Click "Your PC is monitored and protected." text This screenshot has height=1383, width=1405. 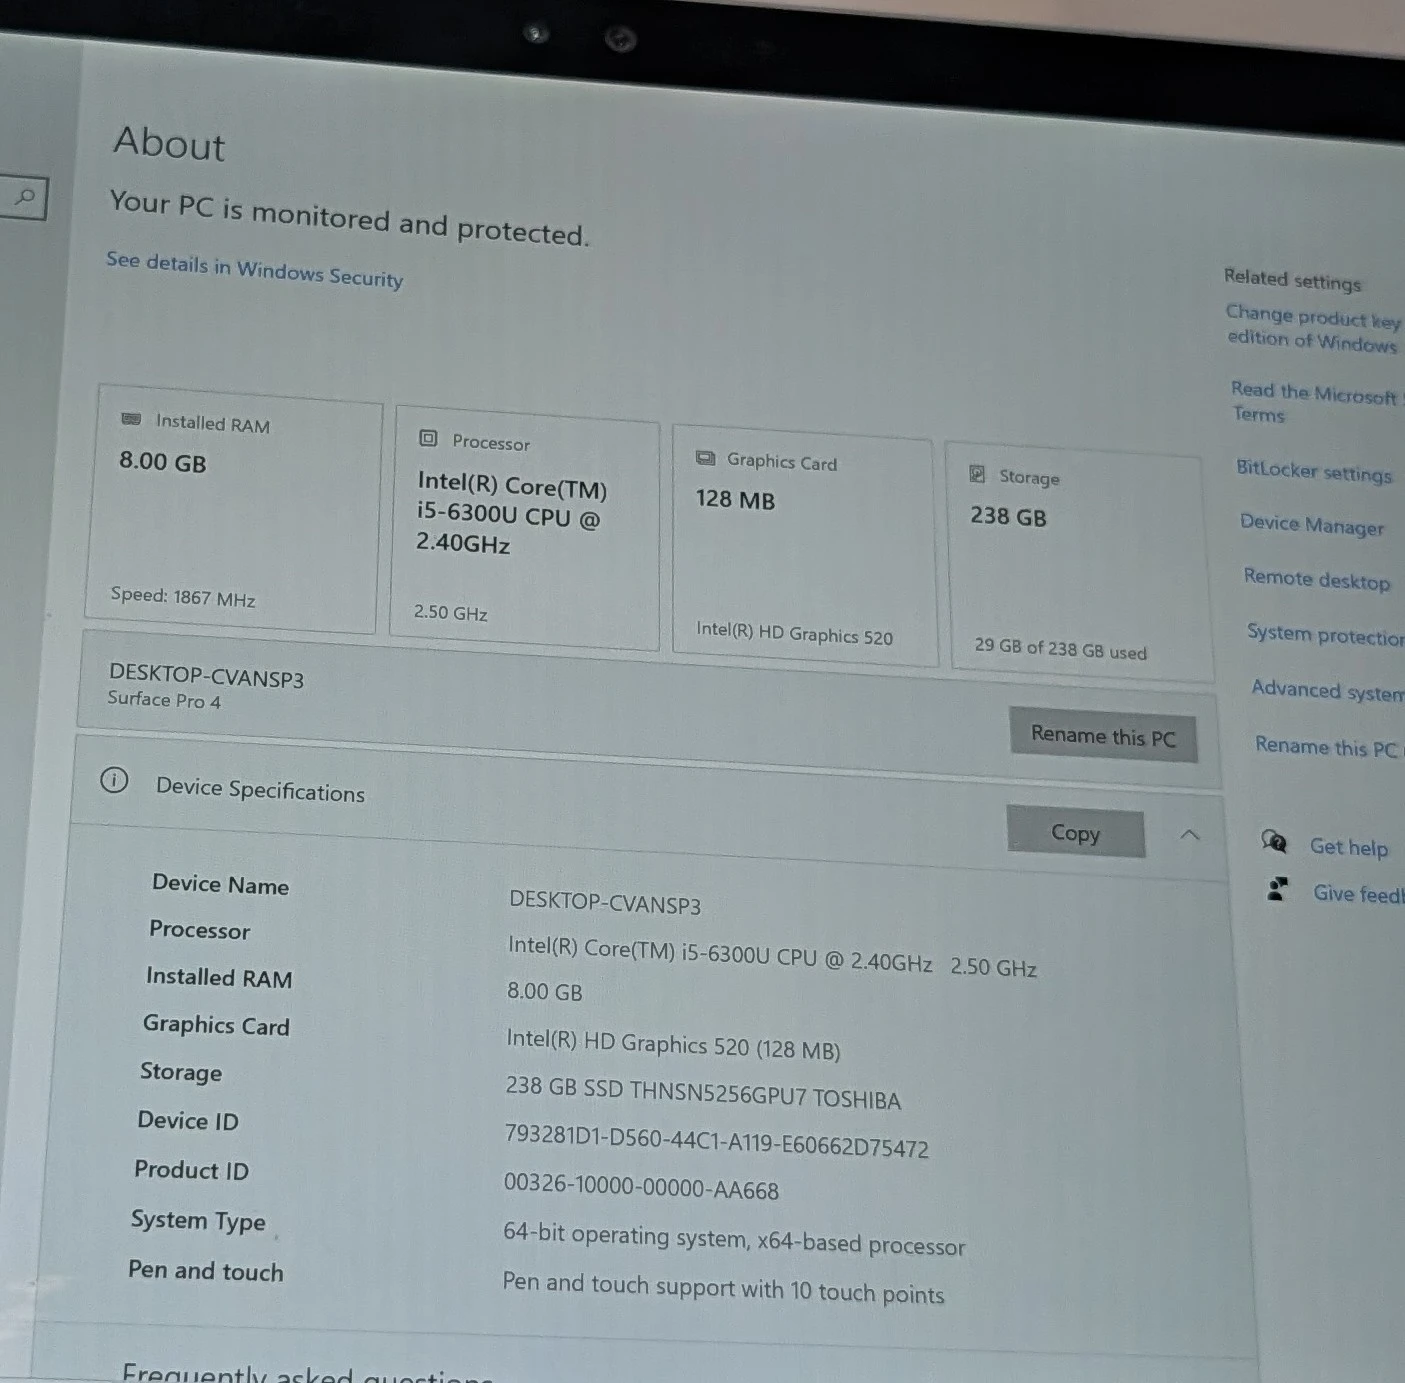point(349,217)
